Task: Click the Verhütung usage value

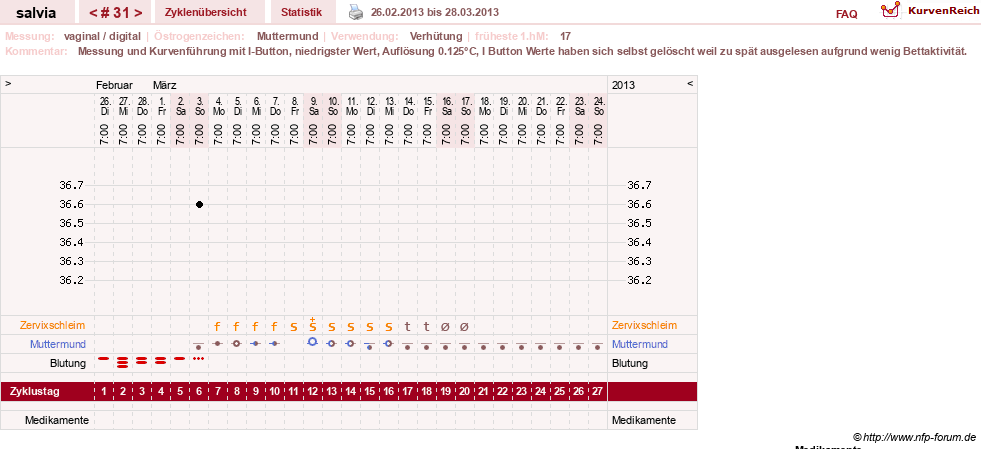Action: click(436, 36)
